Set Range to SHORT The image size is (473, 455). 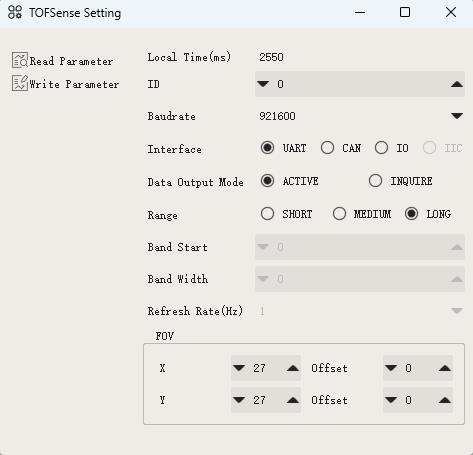pos(267,214)
